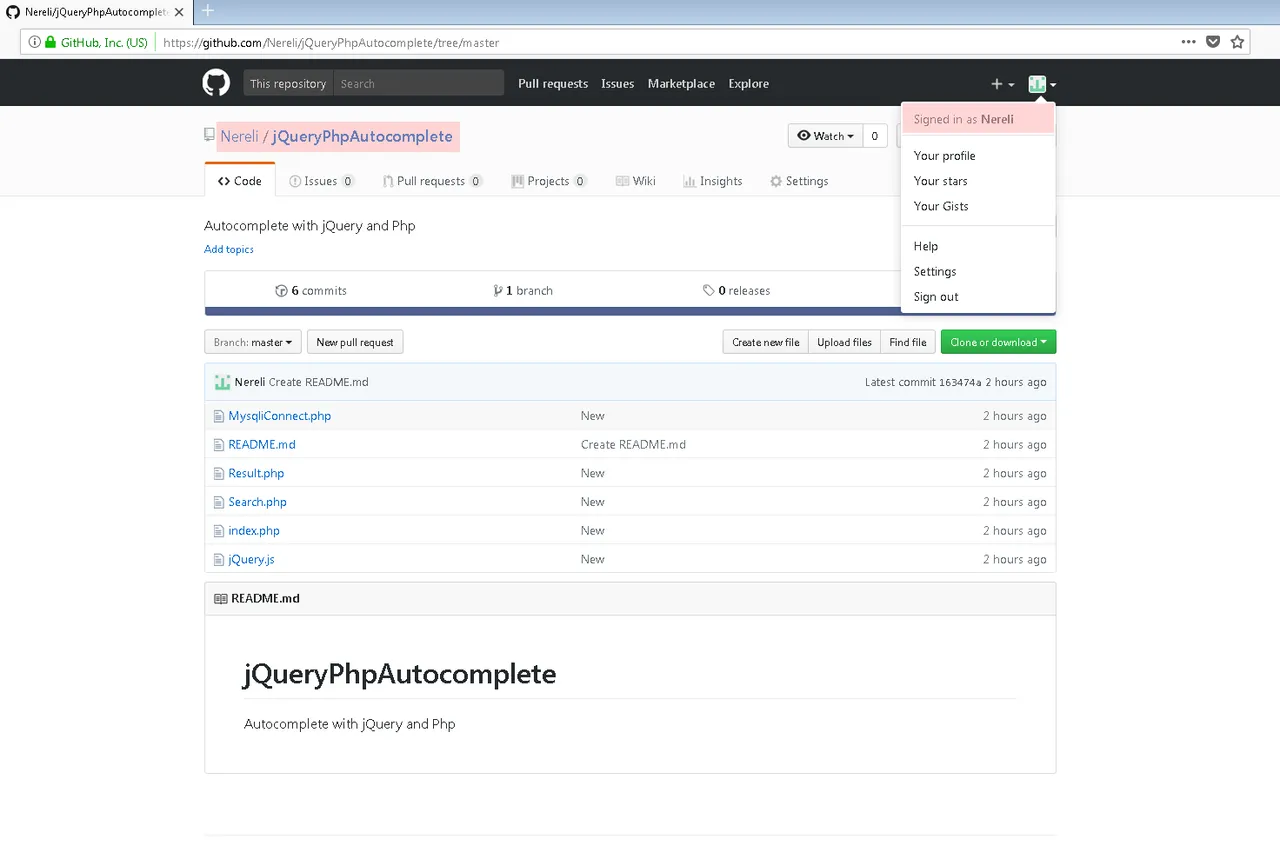Switch to Pull requests repository tab
Screen dimensions: 1280x852
click(432, 181)
